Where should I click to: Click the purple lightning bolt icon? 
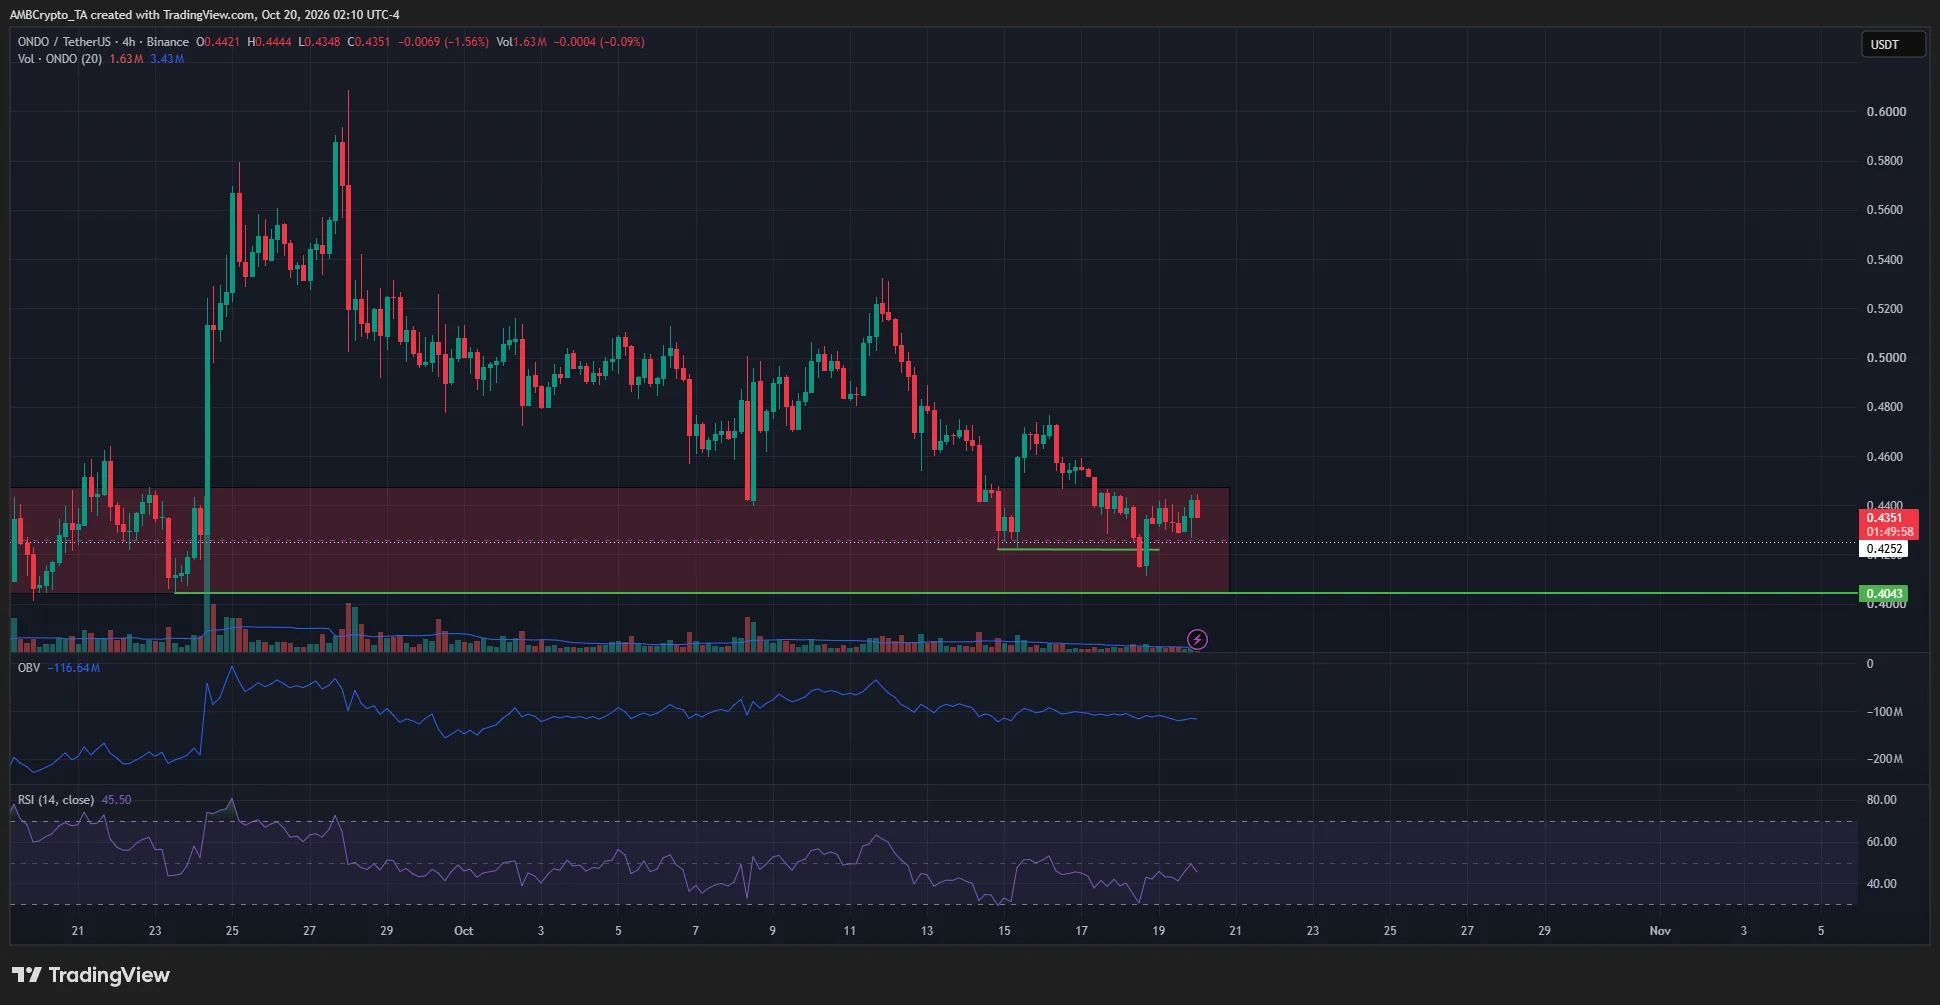(x=1197, y=639)
